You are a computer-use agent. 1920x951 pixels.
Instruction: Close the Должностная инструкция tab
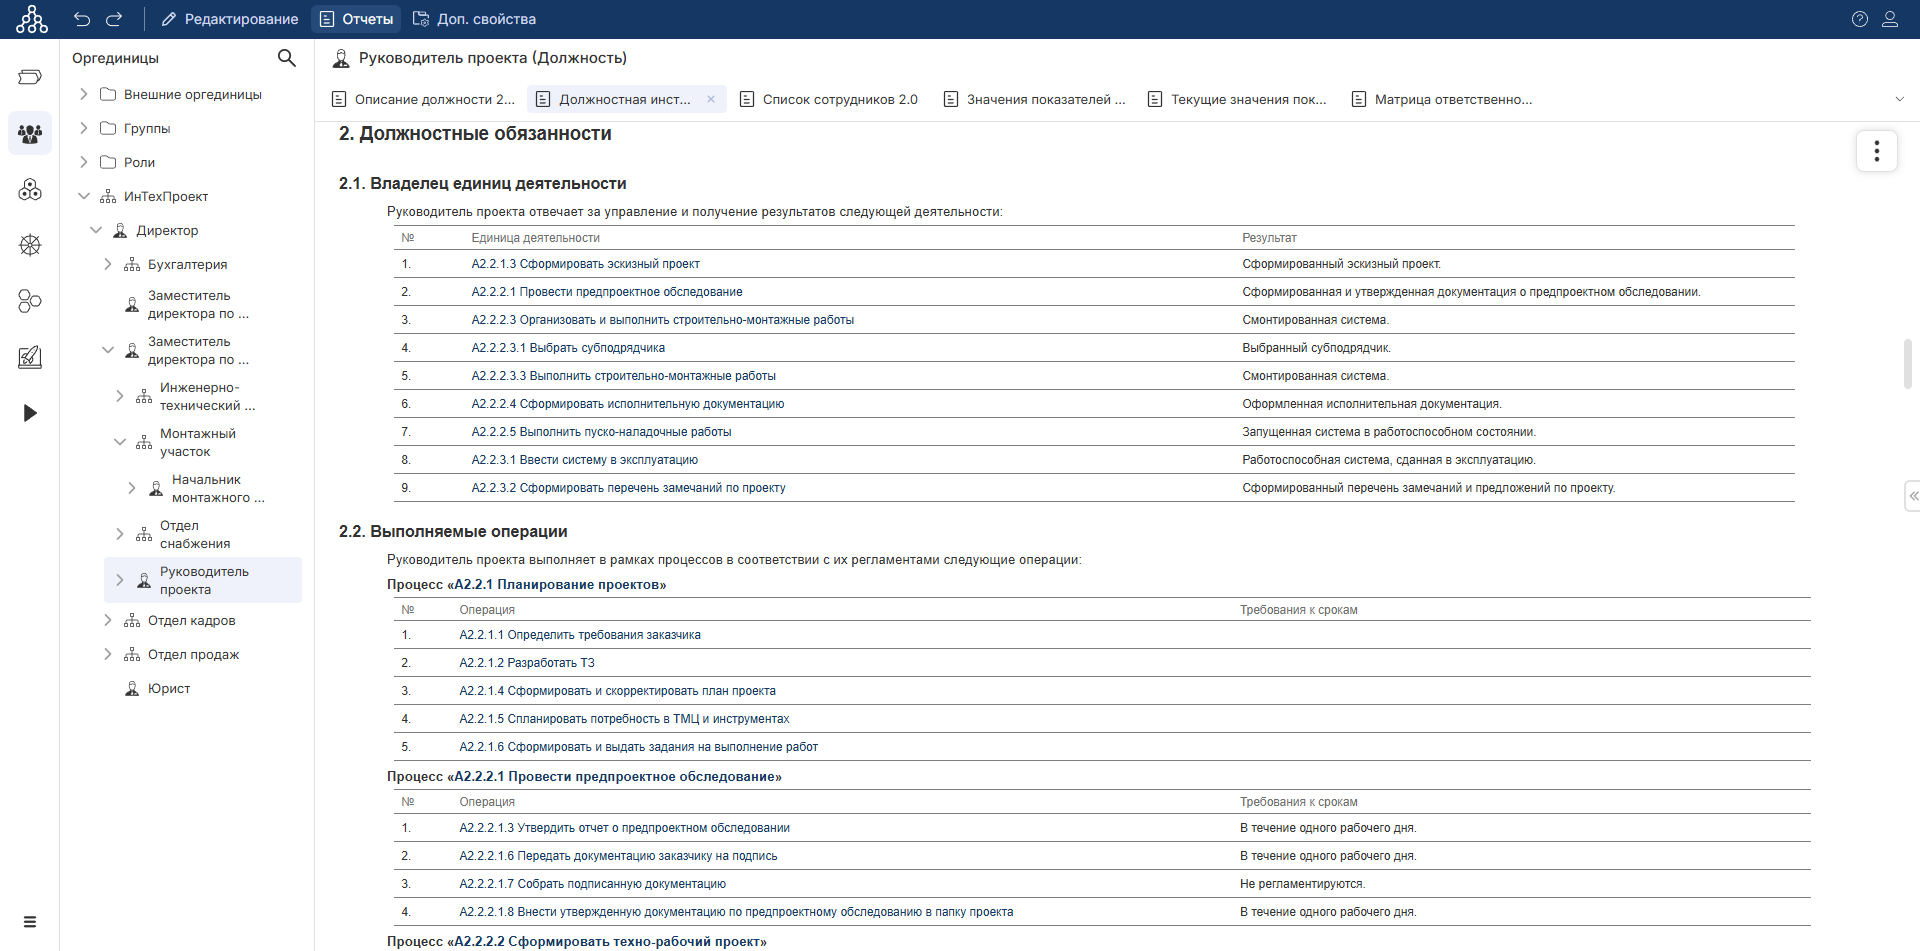pos(711,99)
